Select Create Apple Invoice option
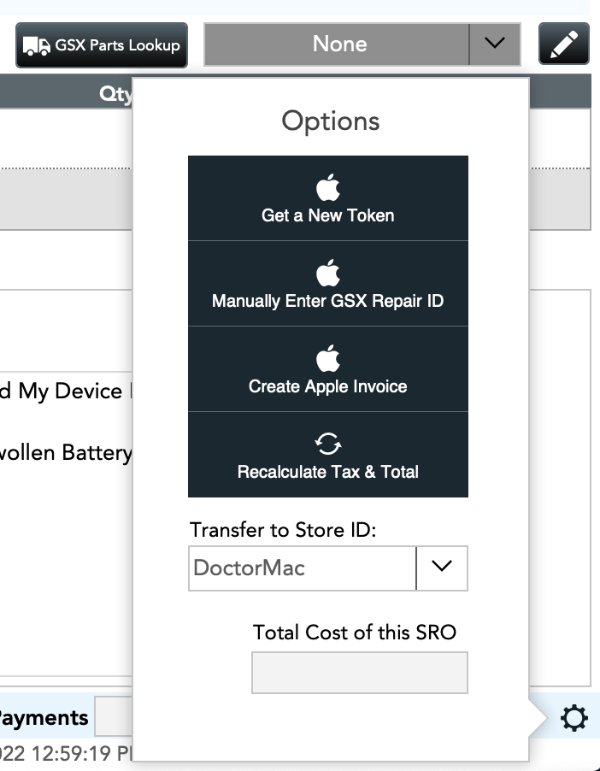 [328, 369]
